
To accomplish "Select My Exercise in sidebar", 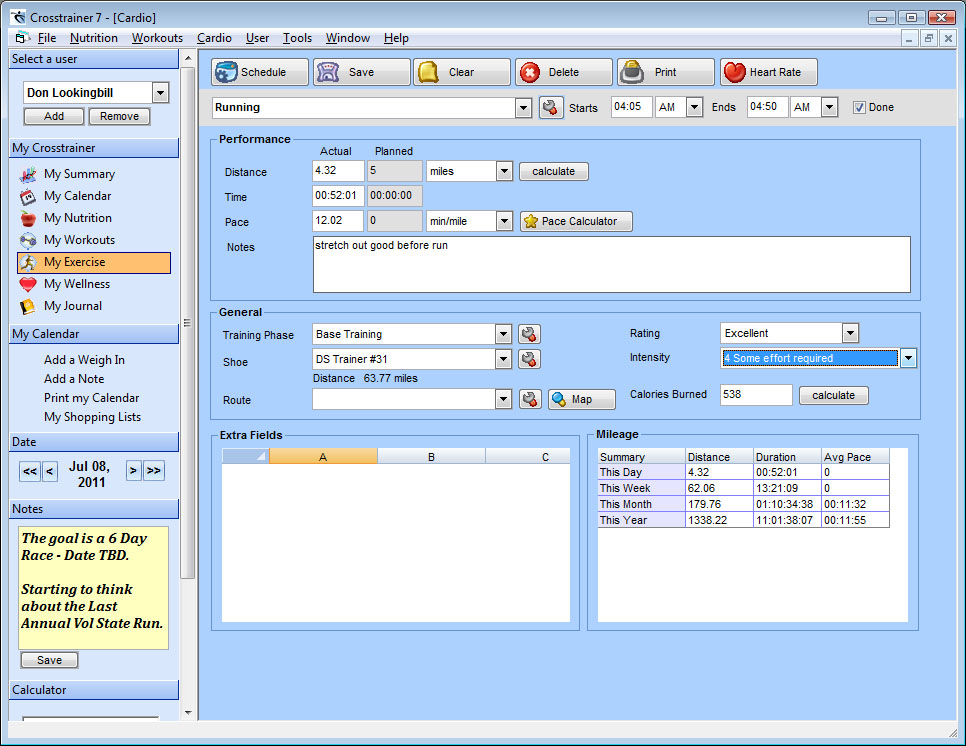I will click(x=94, y=262).
